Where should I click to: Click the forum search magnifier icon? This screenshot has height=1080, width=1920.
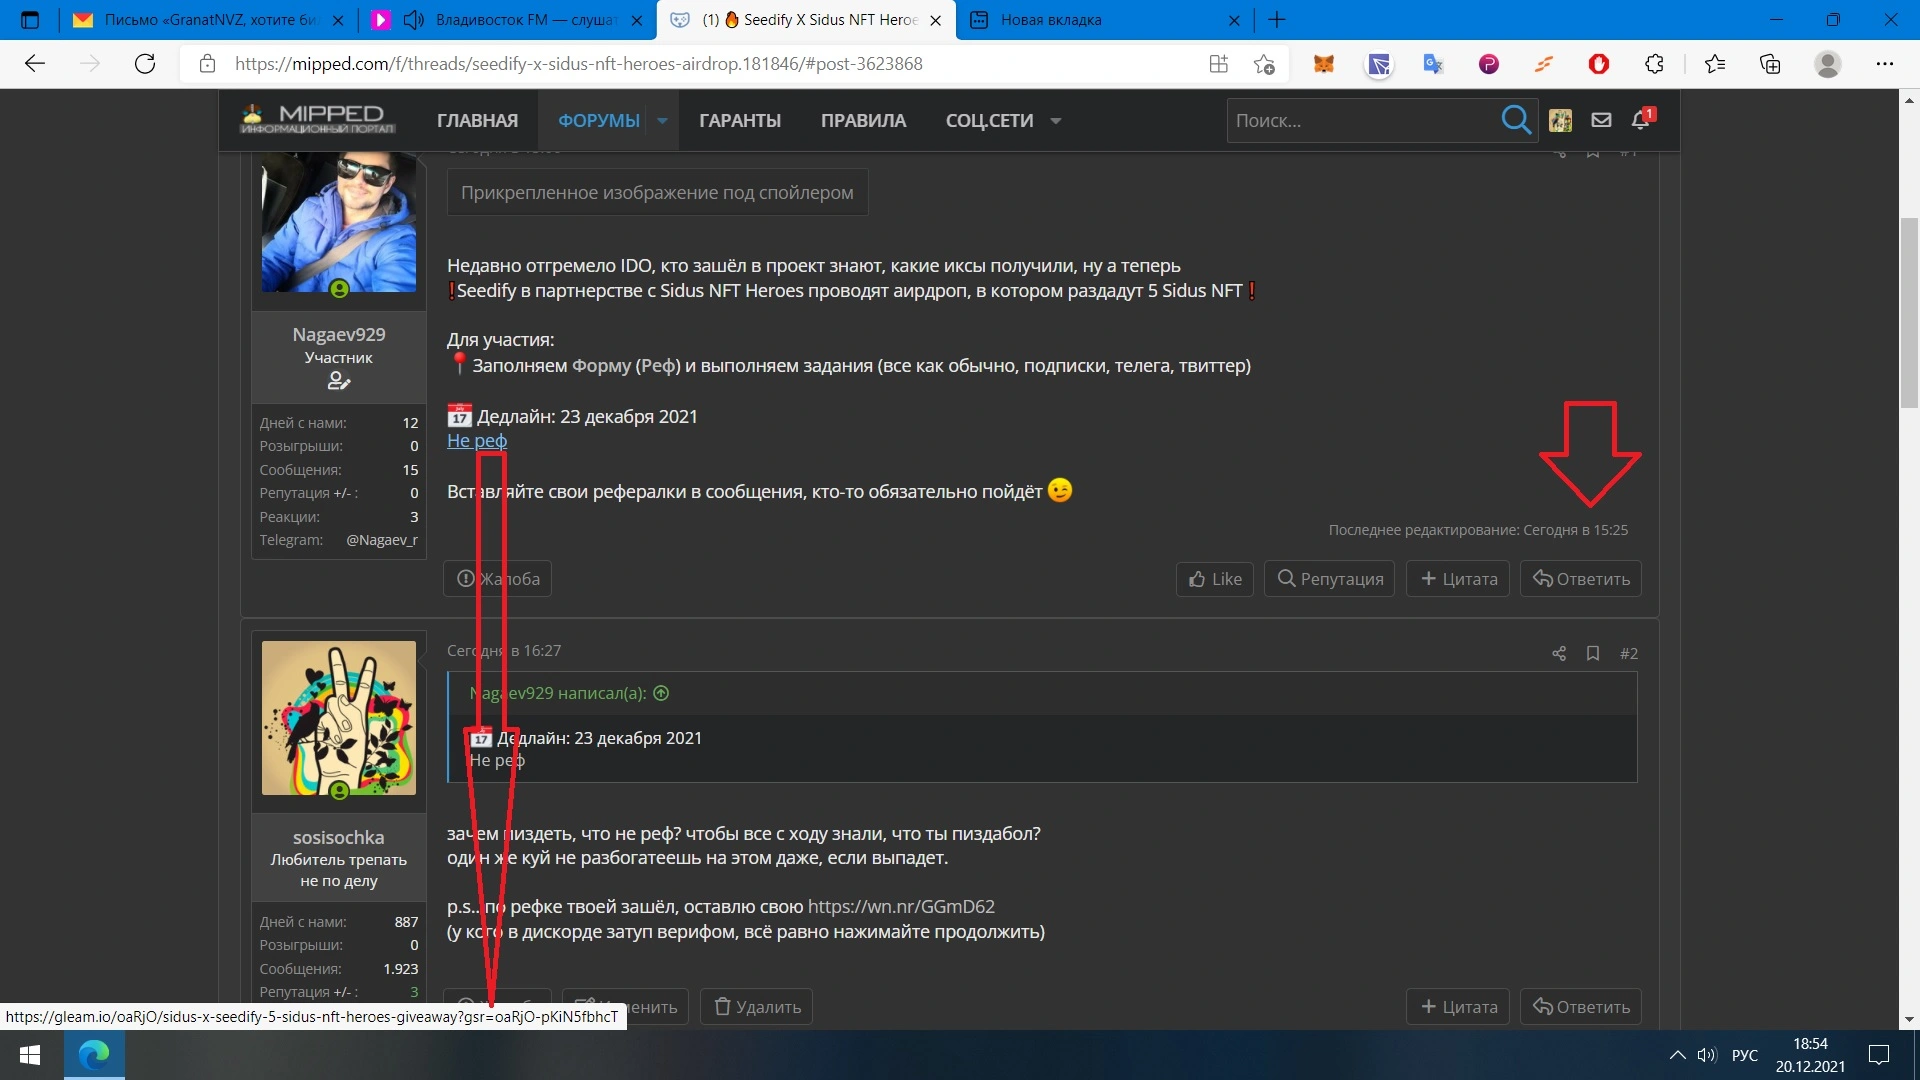[1516, 120]
